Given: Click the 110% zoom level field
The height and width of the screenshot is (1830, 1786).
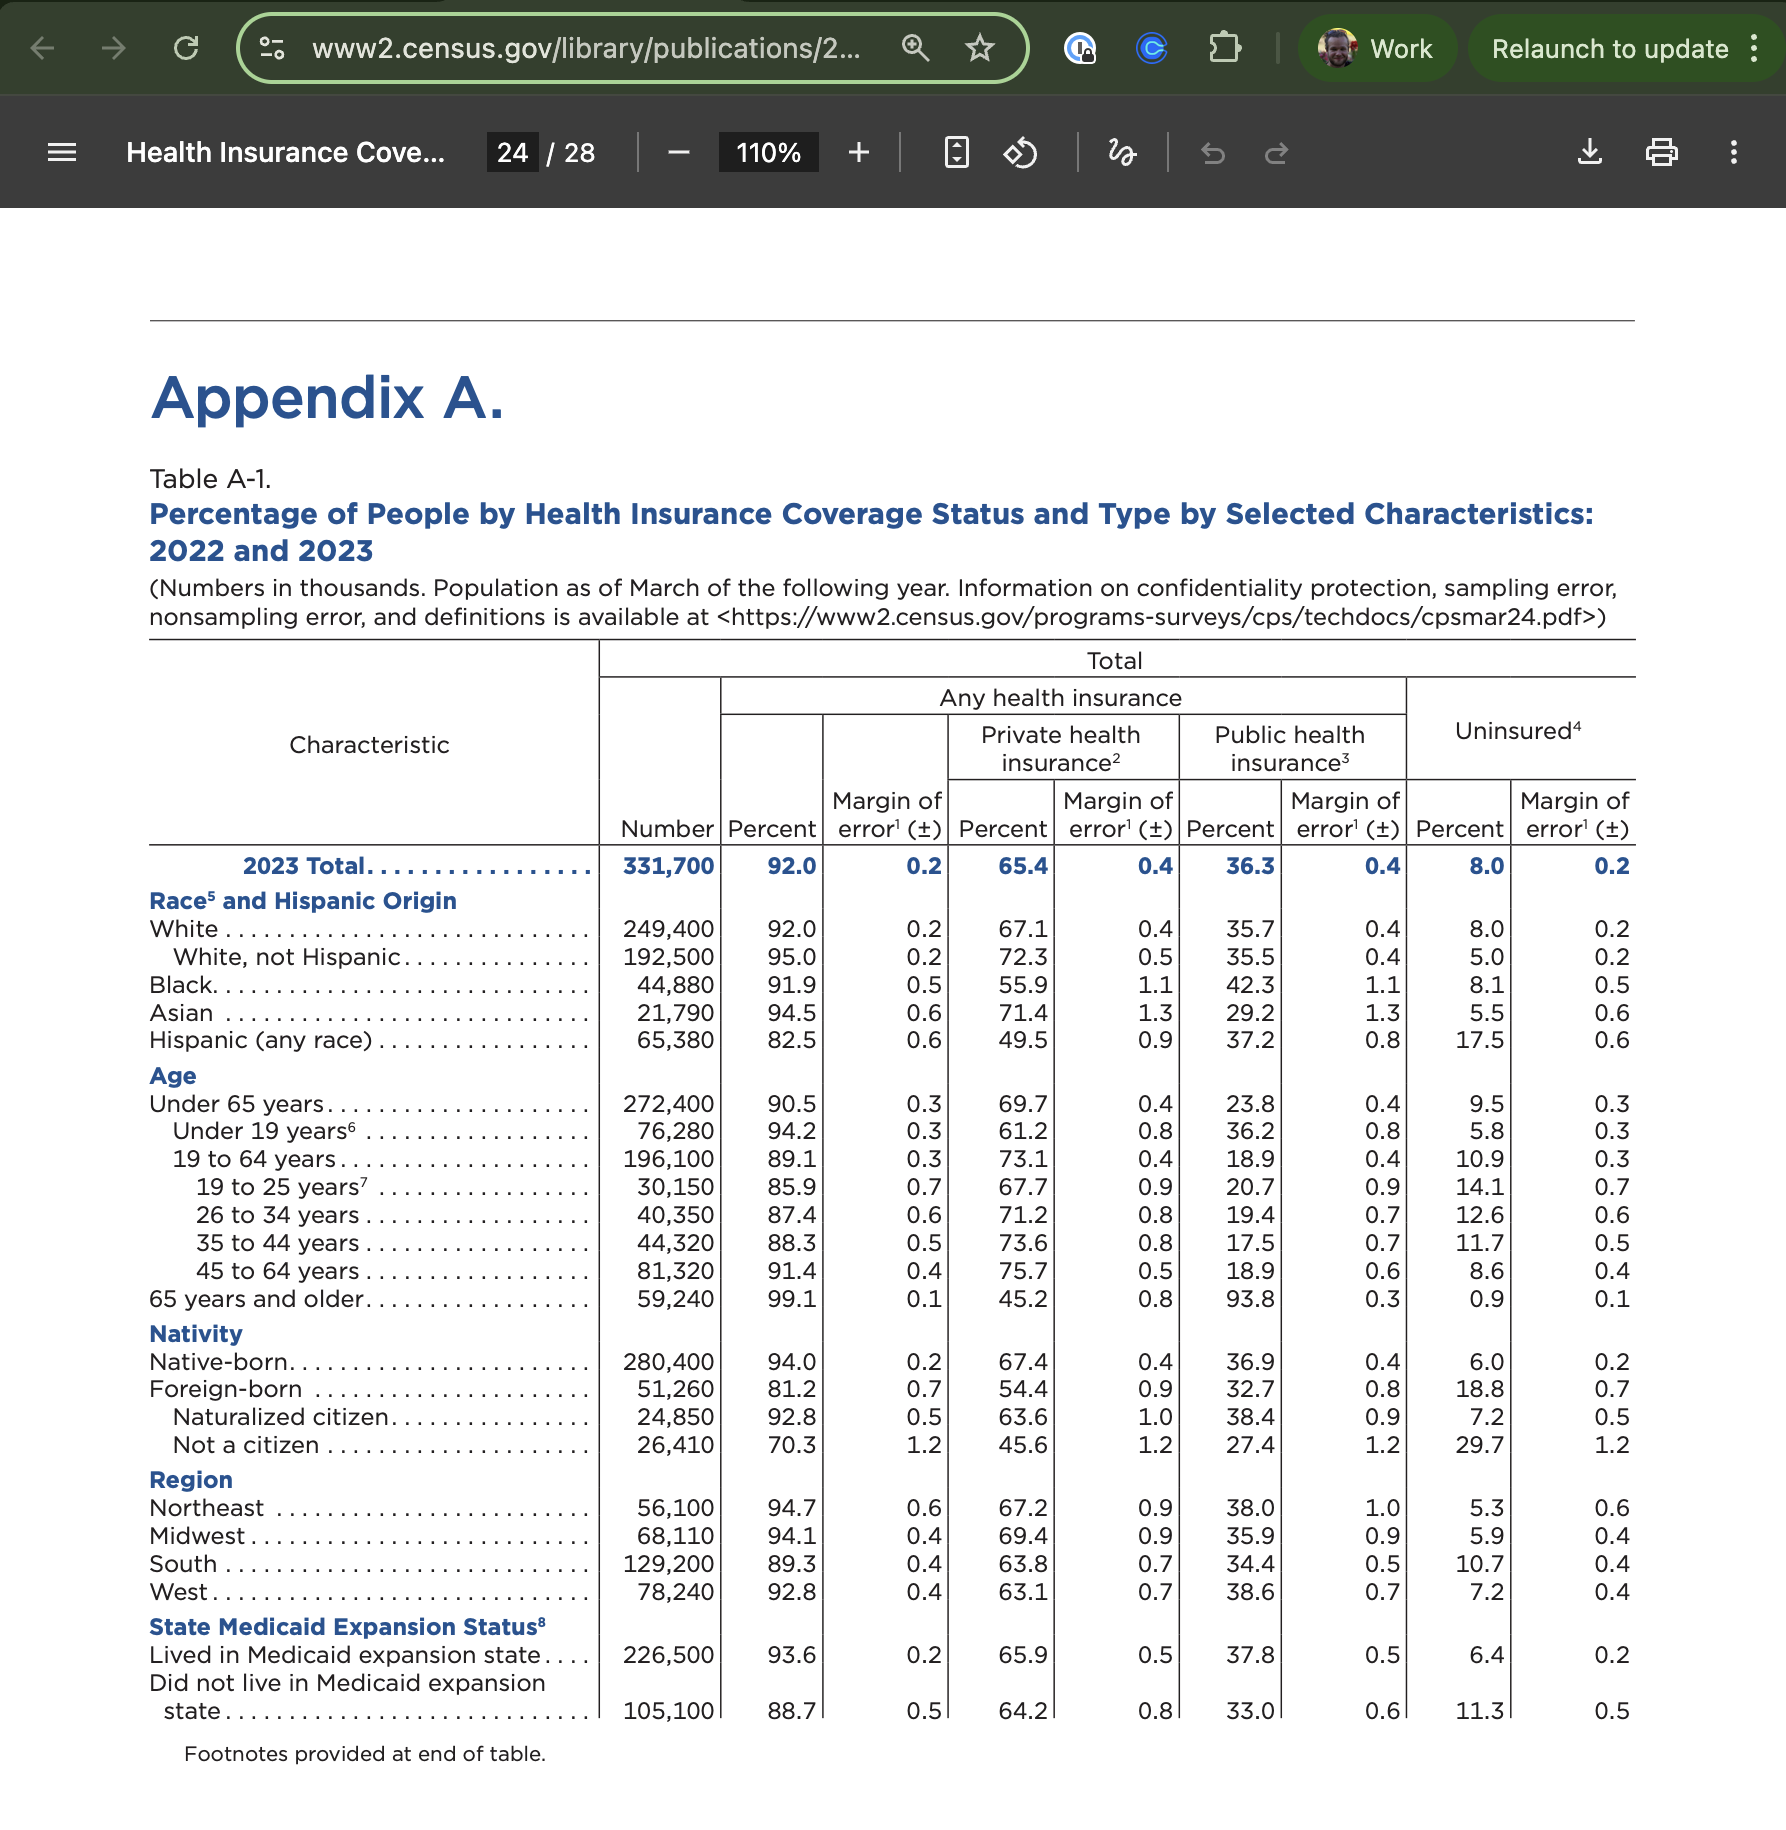Looking at the screenshot, I should (x=768, y=152).
